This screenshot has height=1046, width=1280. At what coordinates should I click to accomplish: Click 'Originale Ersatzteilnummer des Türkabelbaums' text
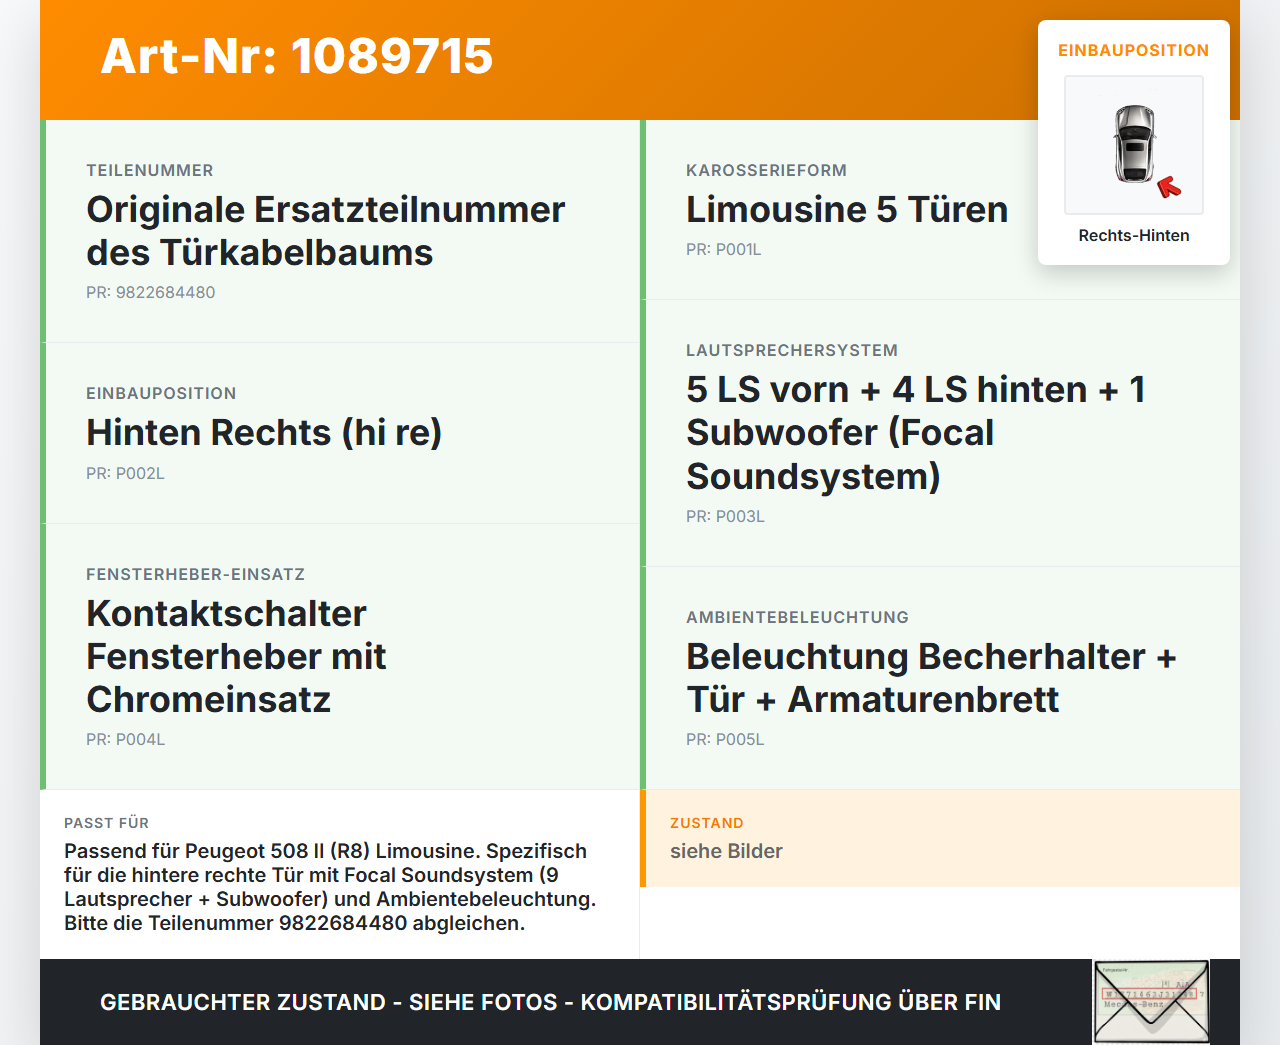[x=326, y=231]
